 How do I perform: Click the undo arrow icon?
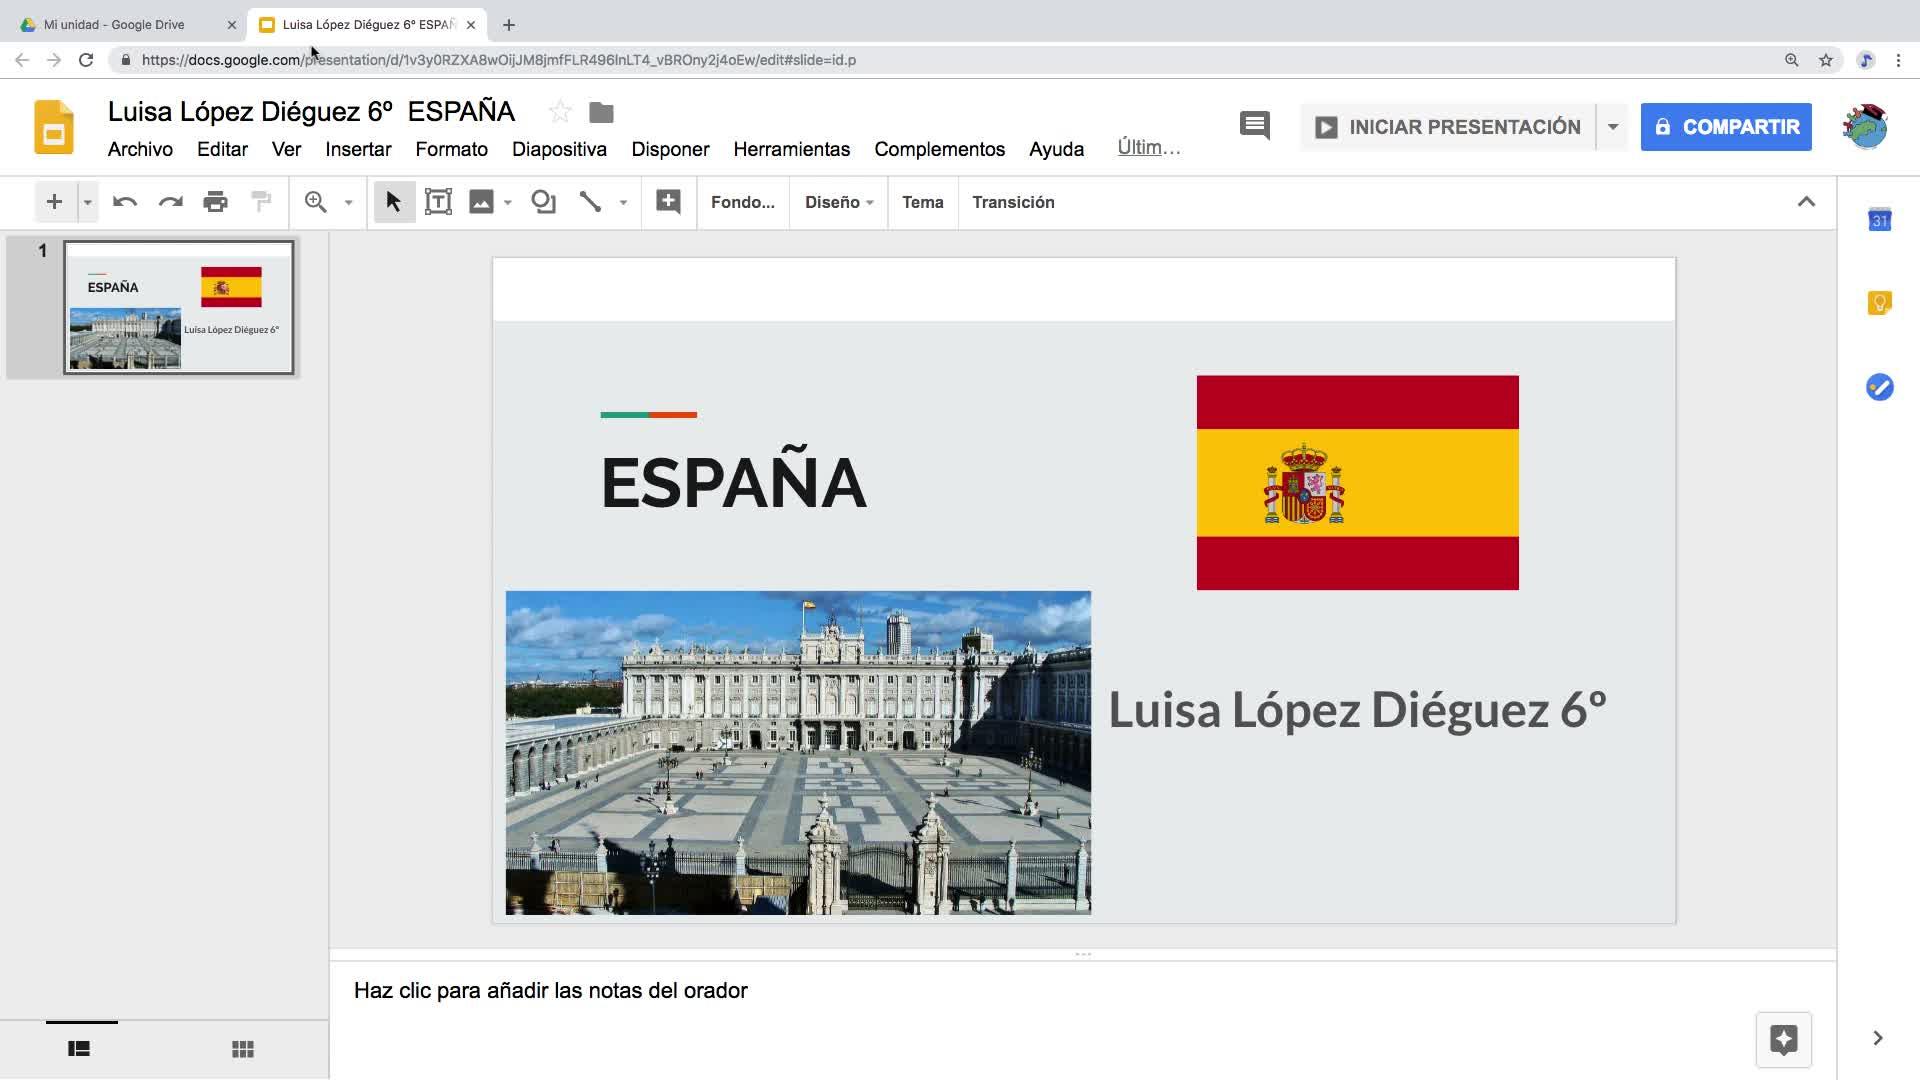[x=125, y=202]
